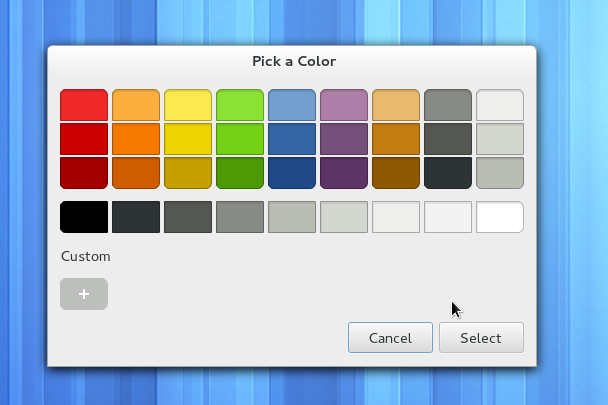Choose the medium vivid orange swatch
This screenshot has height=405, width=608.
click(x=136, y=139)
